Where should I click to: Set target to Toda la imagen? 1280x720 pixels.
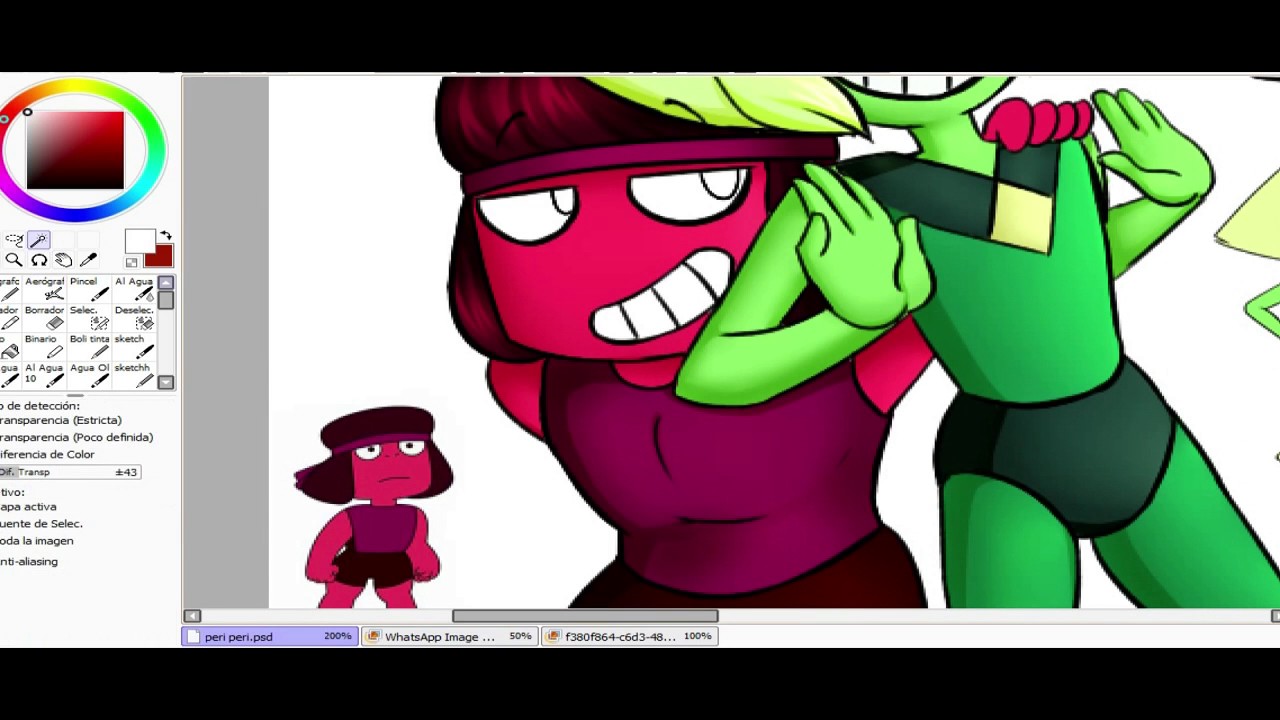(37, 541)
